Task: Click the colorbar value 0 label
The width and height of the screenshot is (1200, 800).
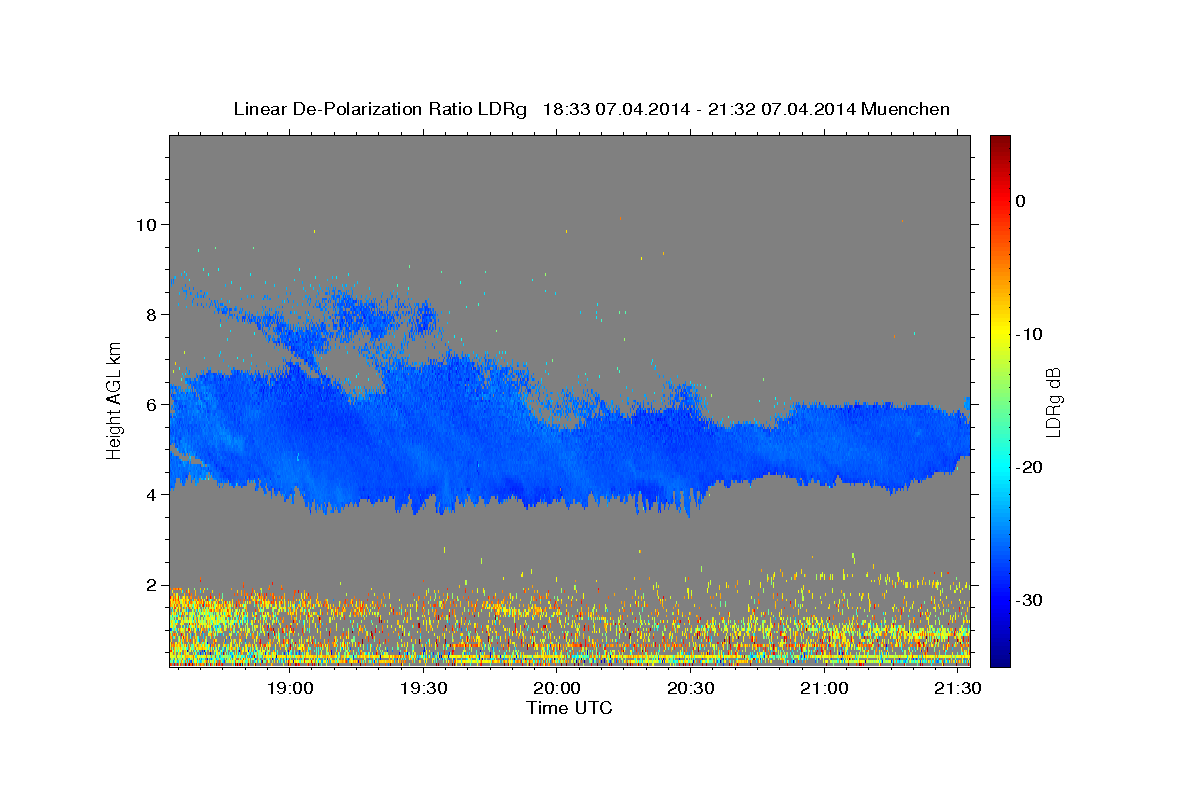Action: point(1021,201)
